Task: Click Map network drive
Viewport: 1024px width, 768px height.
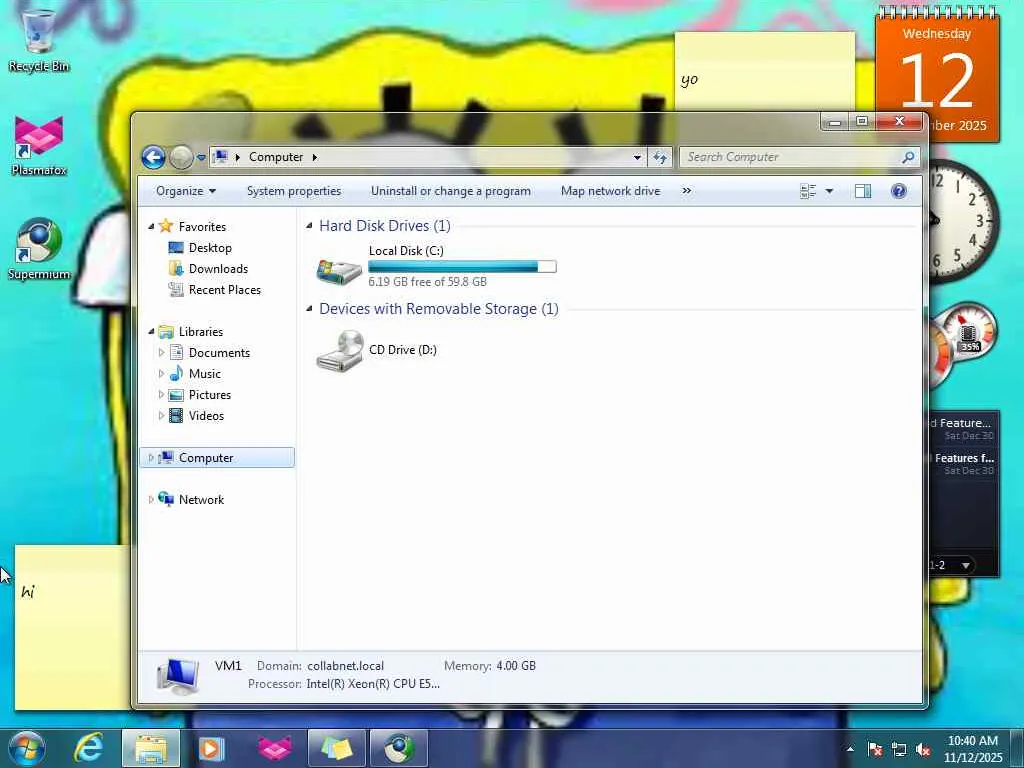Action: tap(611, 191)
